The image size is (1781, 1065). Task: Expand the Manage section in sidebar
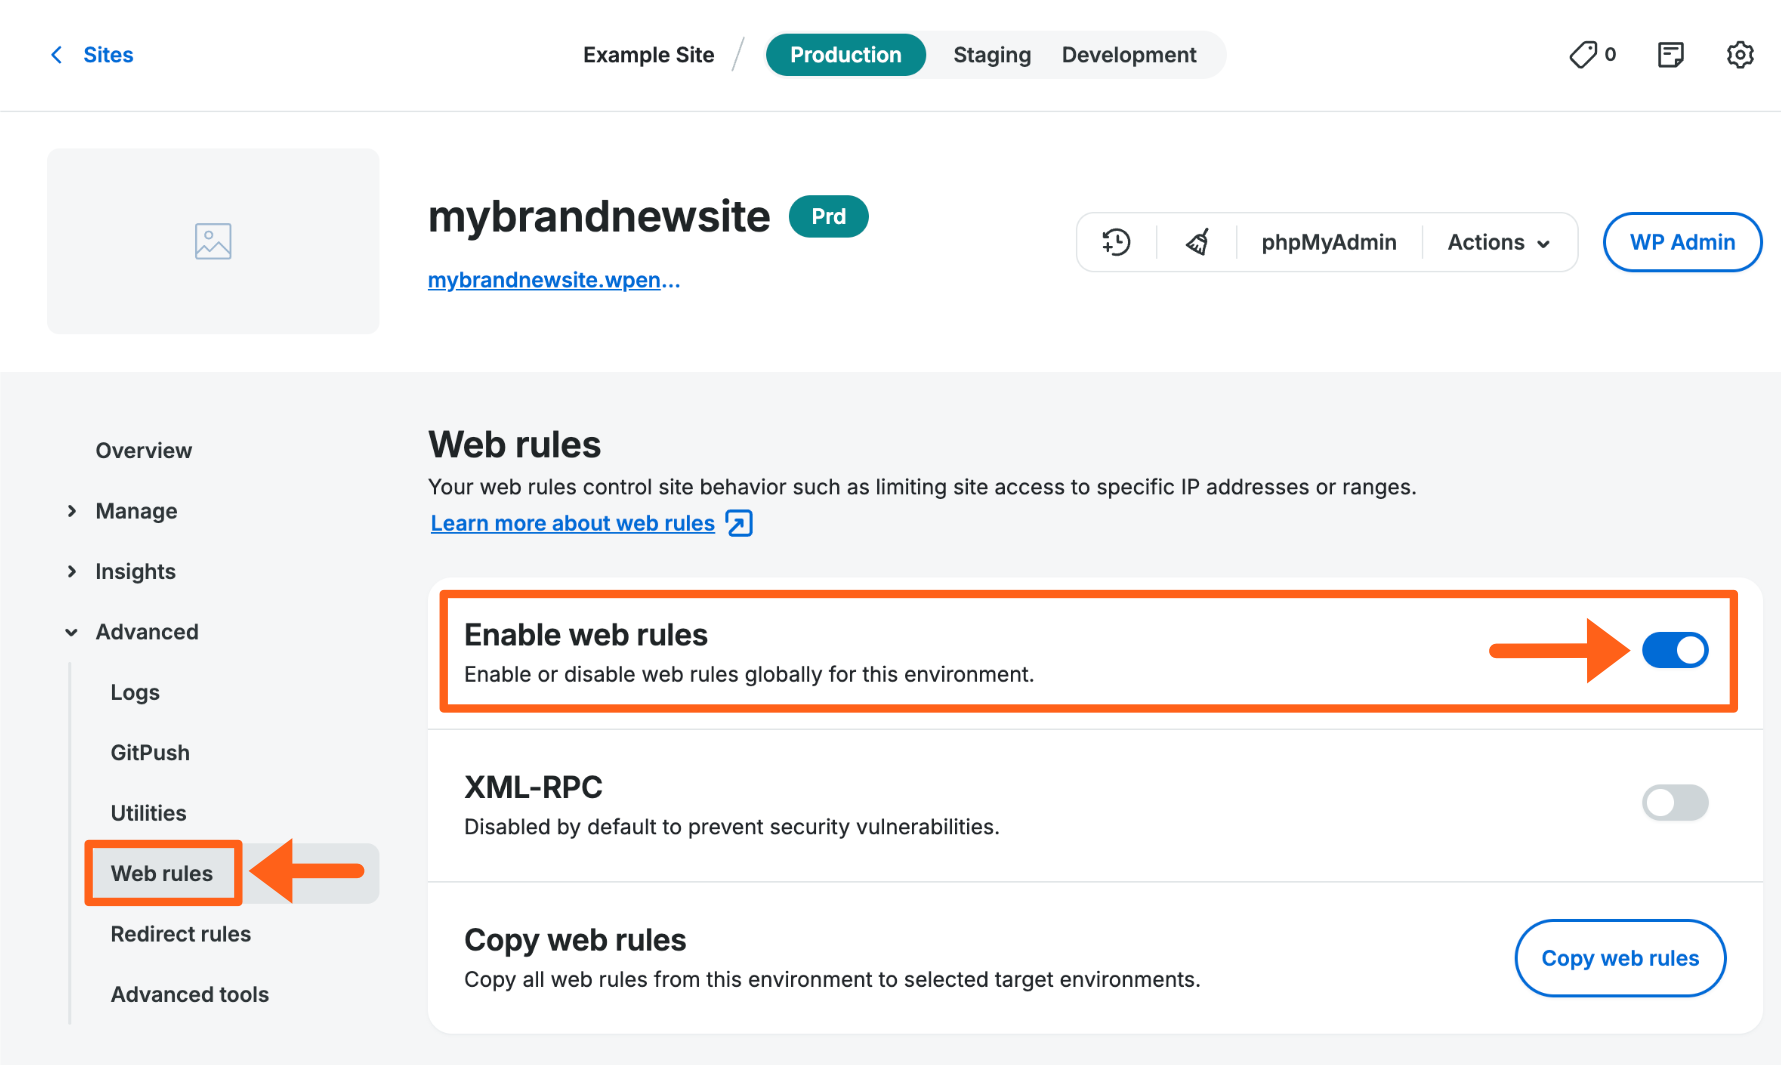point(135,511)
